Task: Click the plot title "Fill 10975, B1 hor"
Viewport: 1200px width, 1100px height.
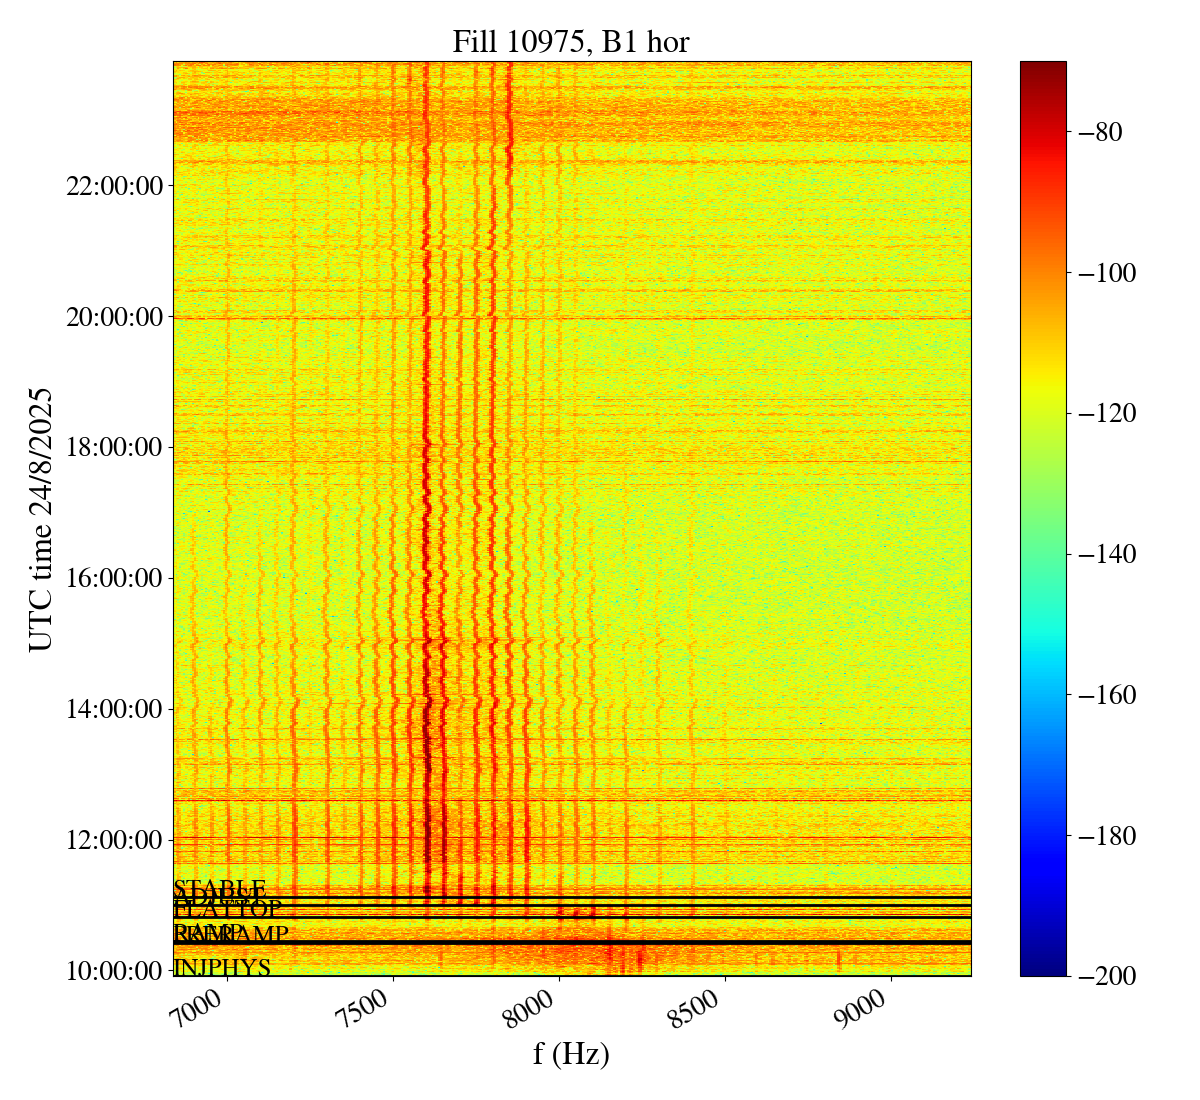Action: [571, 41]
